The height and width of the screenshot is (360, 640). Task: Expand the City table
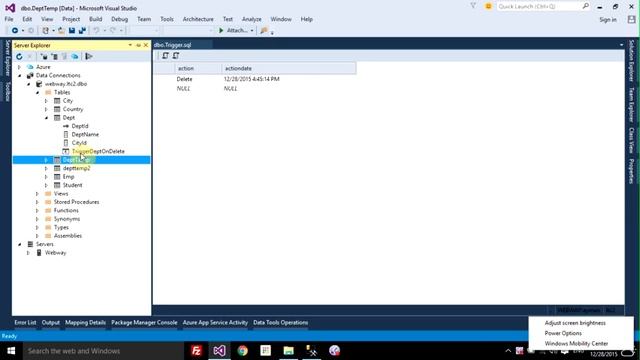(x=46, y=101)
